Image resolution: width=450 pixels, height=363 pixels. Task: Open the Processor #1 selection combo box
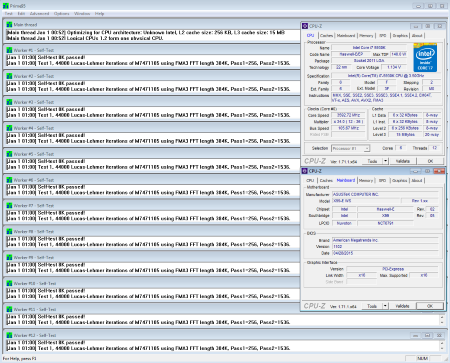coord(350,148)
